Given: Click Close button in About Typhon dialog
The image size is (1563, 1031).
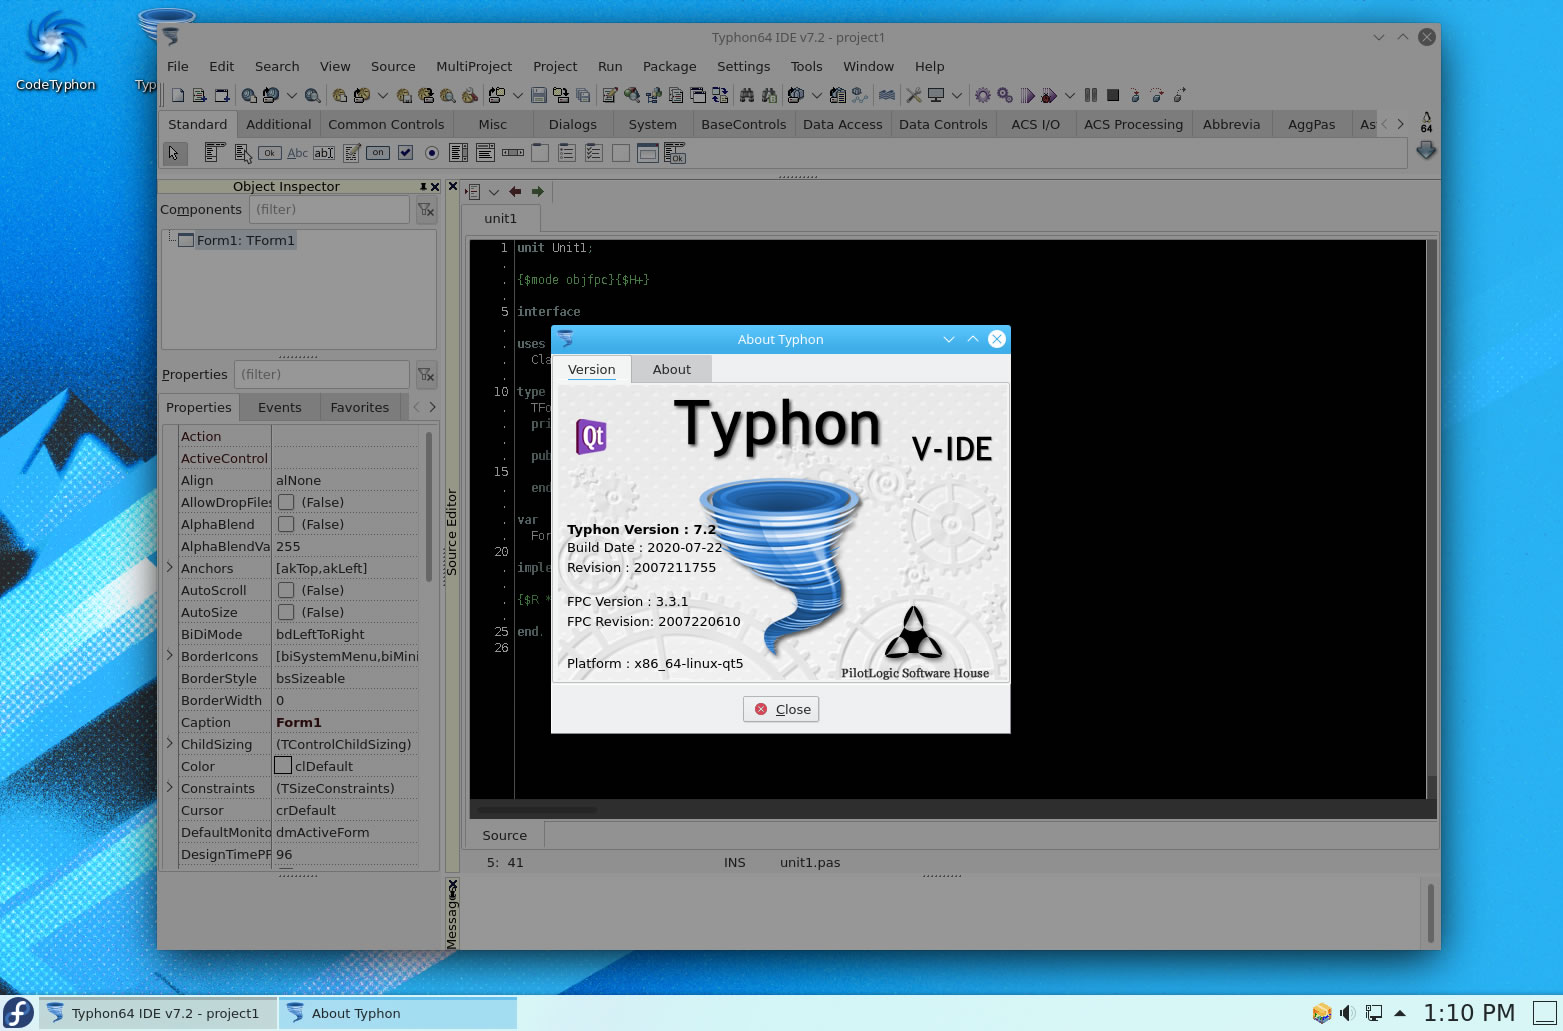Looking at the screenshot, I should point(781,709).
